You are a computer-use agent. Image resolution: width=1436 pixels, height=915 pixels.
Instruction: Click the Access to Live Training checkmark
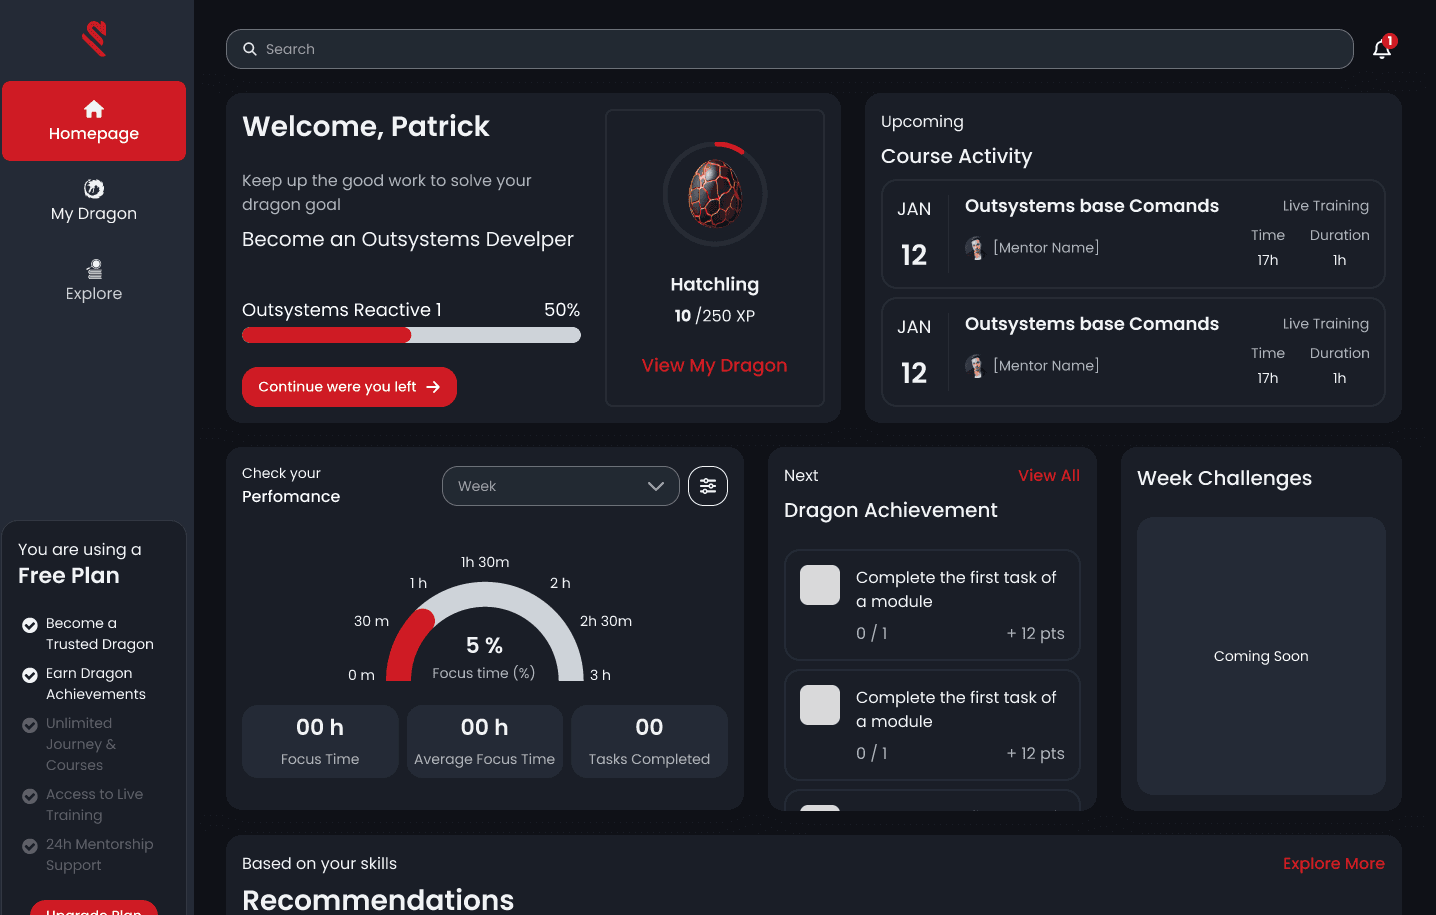coord(30,796)
